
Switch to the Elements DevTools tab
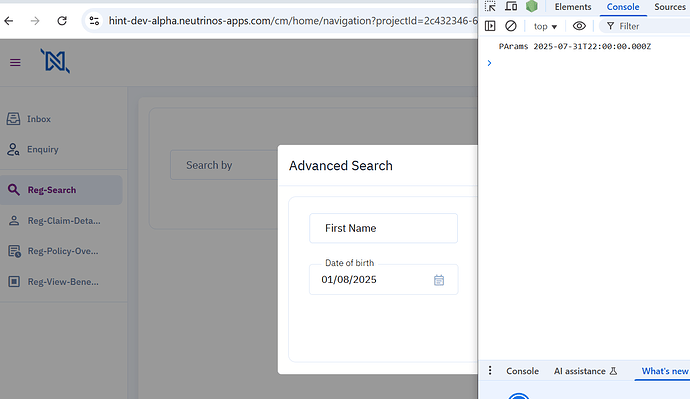(x=573, y=7)
